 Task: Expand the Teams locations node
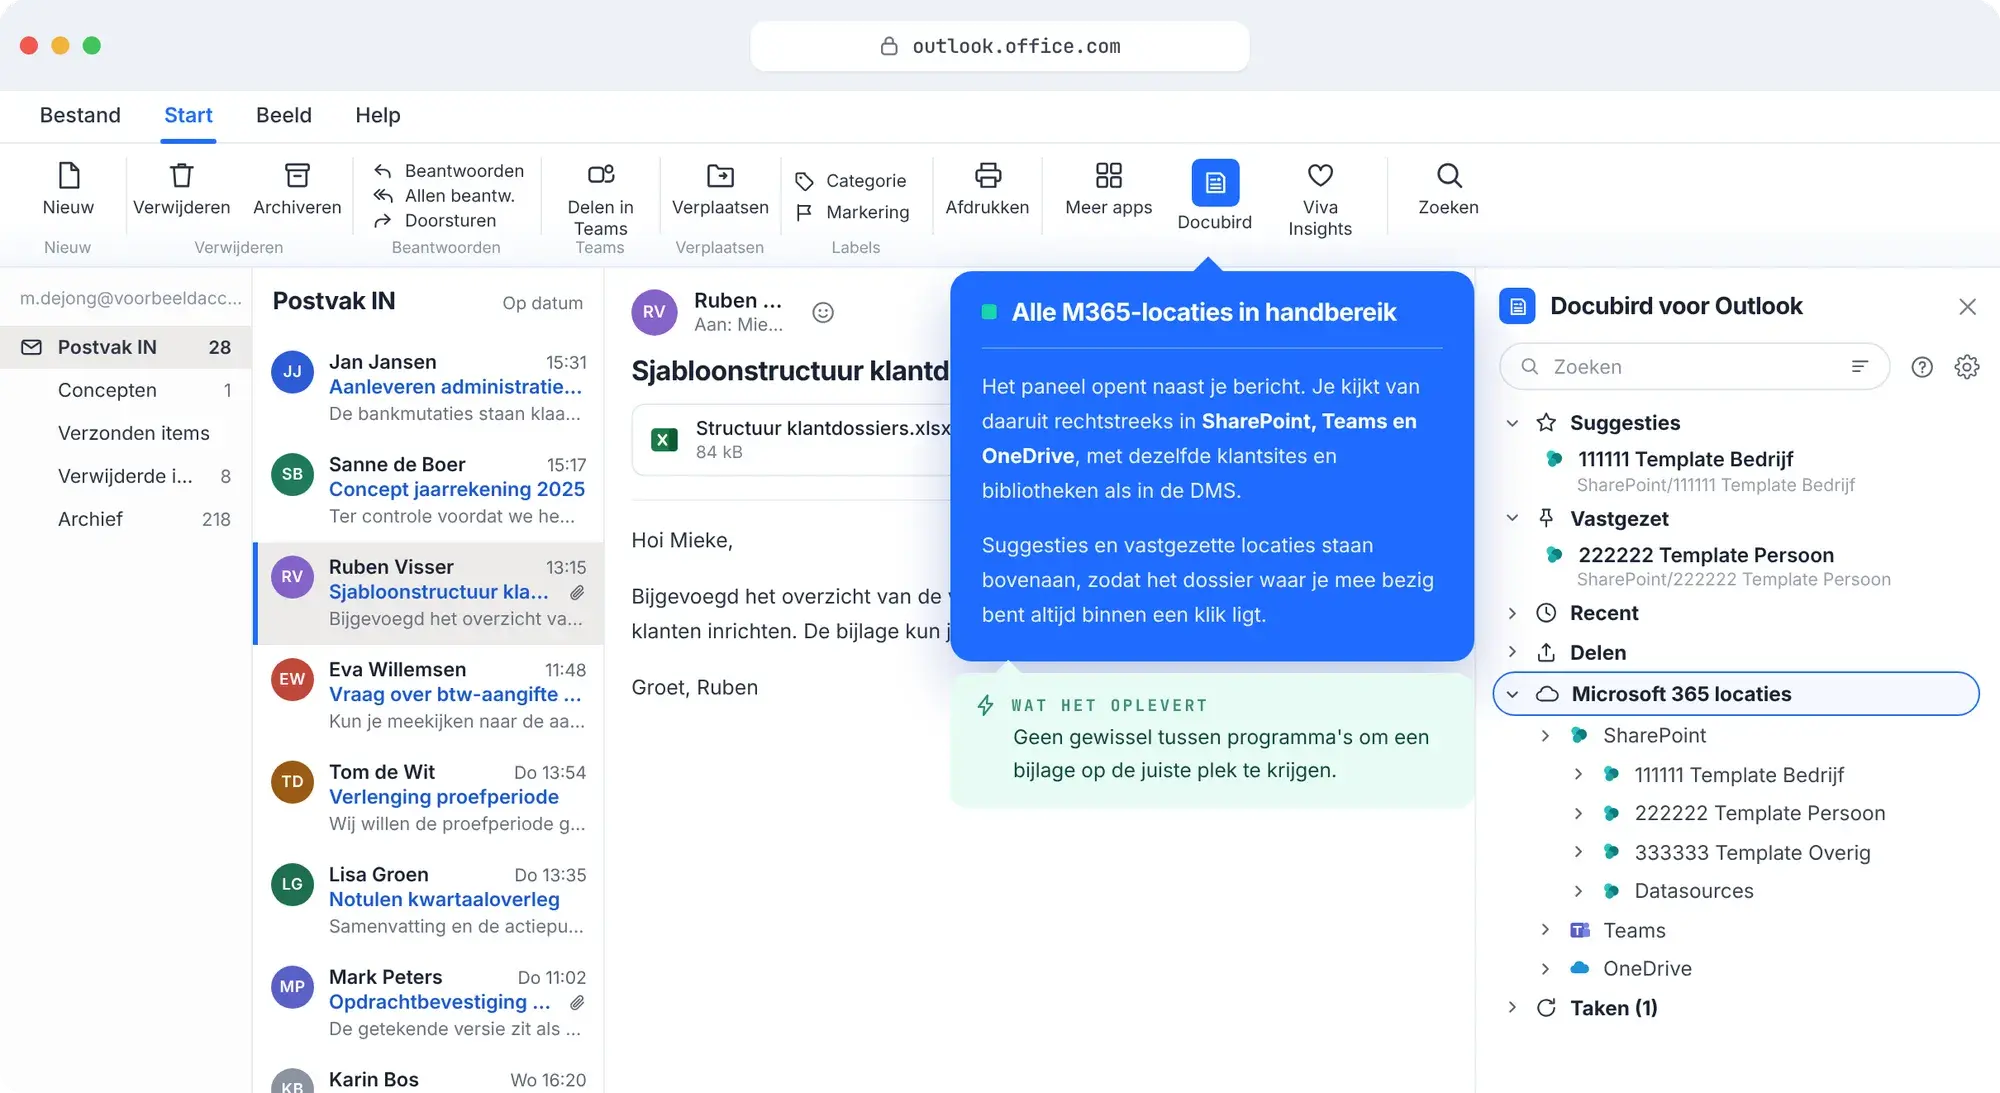[x=1546, y=930]
